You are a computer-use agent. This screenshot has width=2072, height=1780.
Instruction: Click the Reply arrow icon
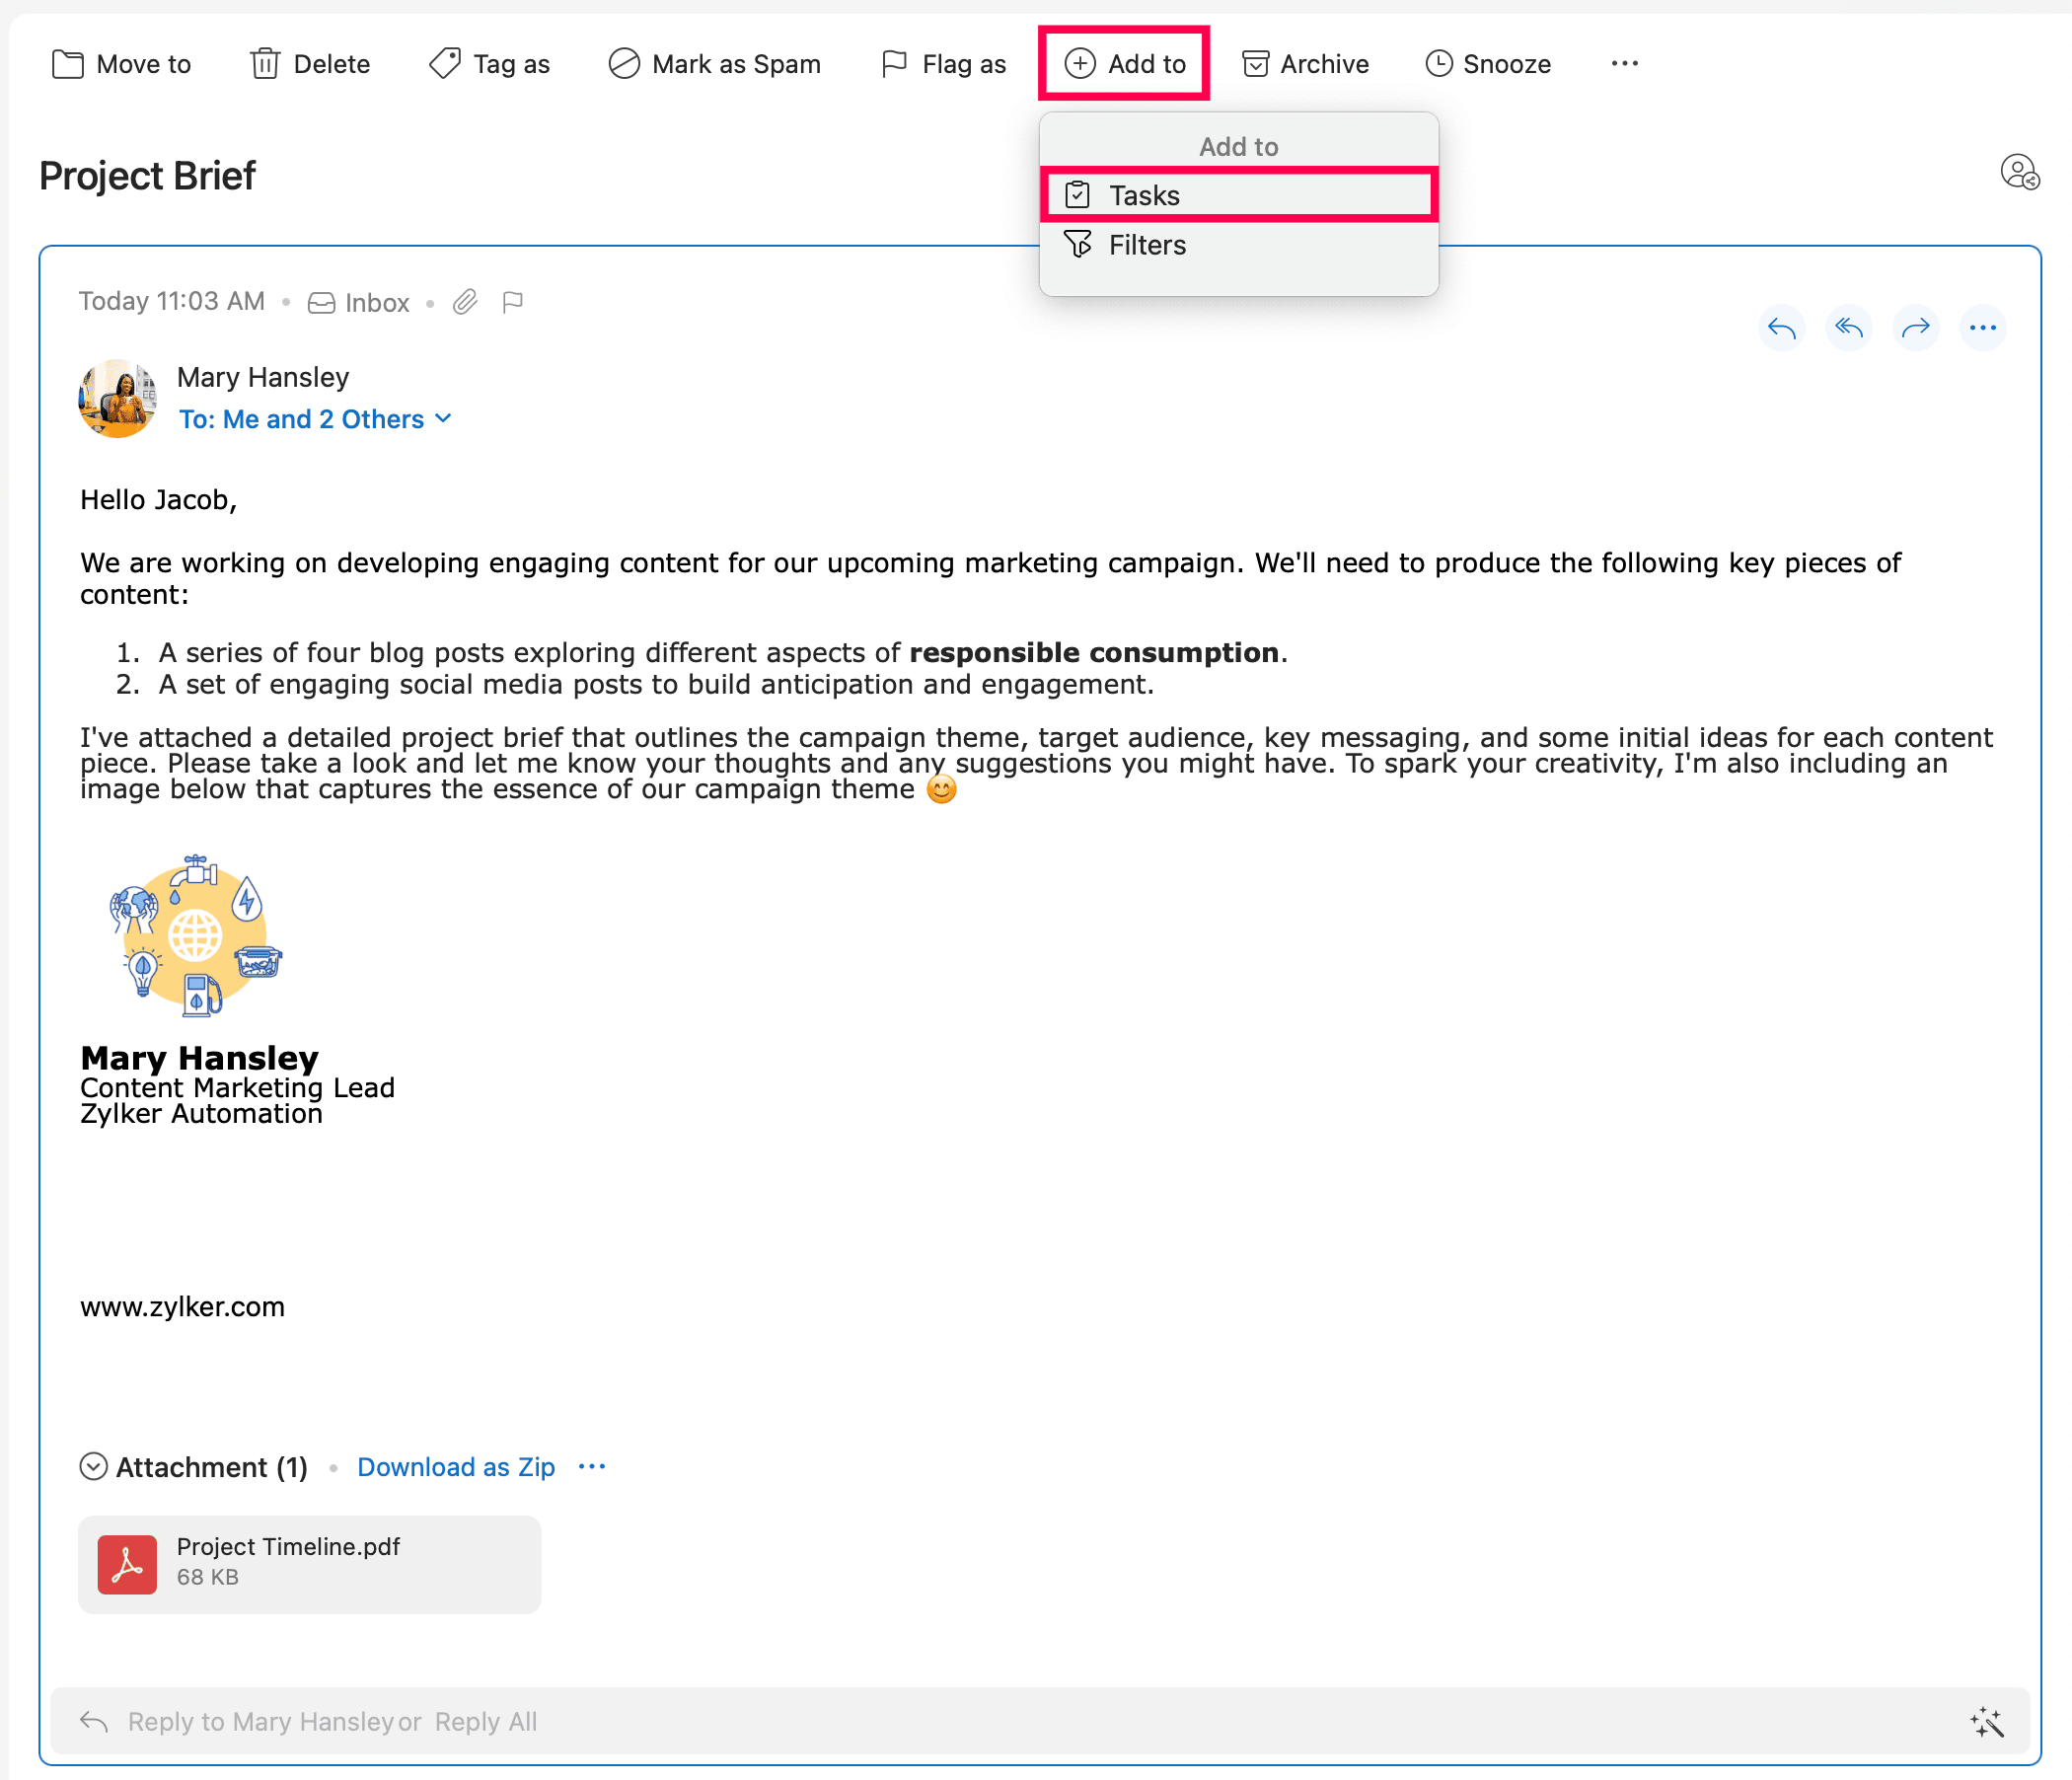click(x=1781, y=328)
